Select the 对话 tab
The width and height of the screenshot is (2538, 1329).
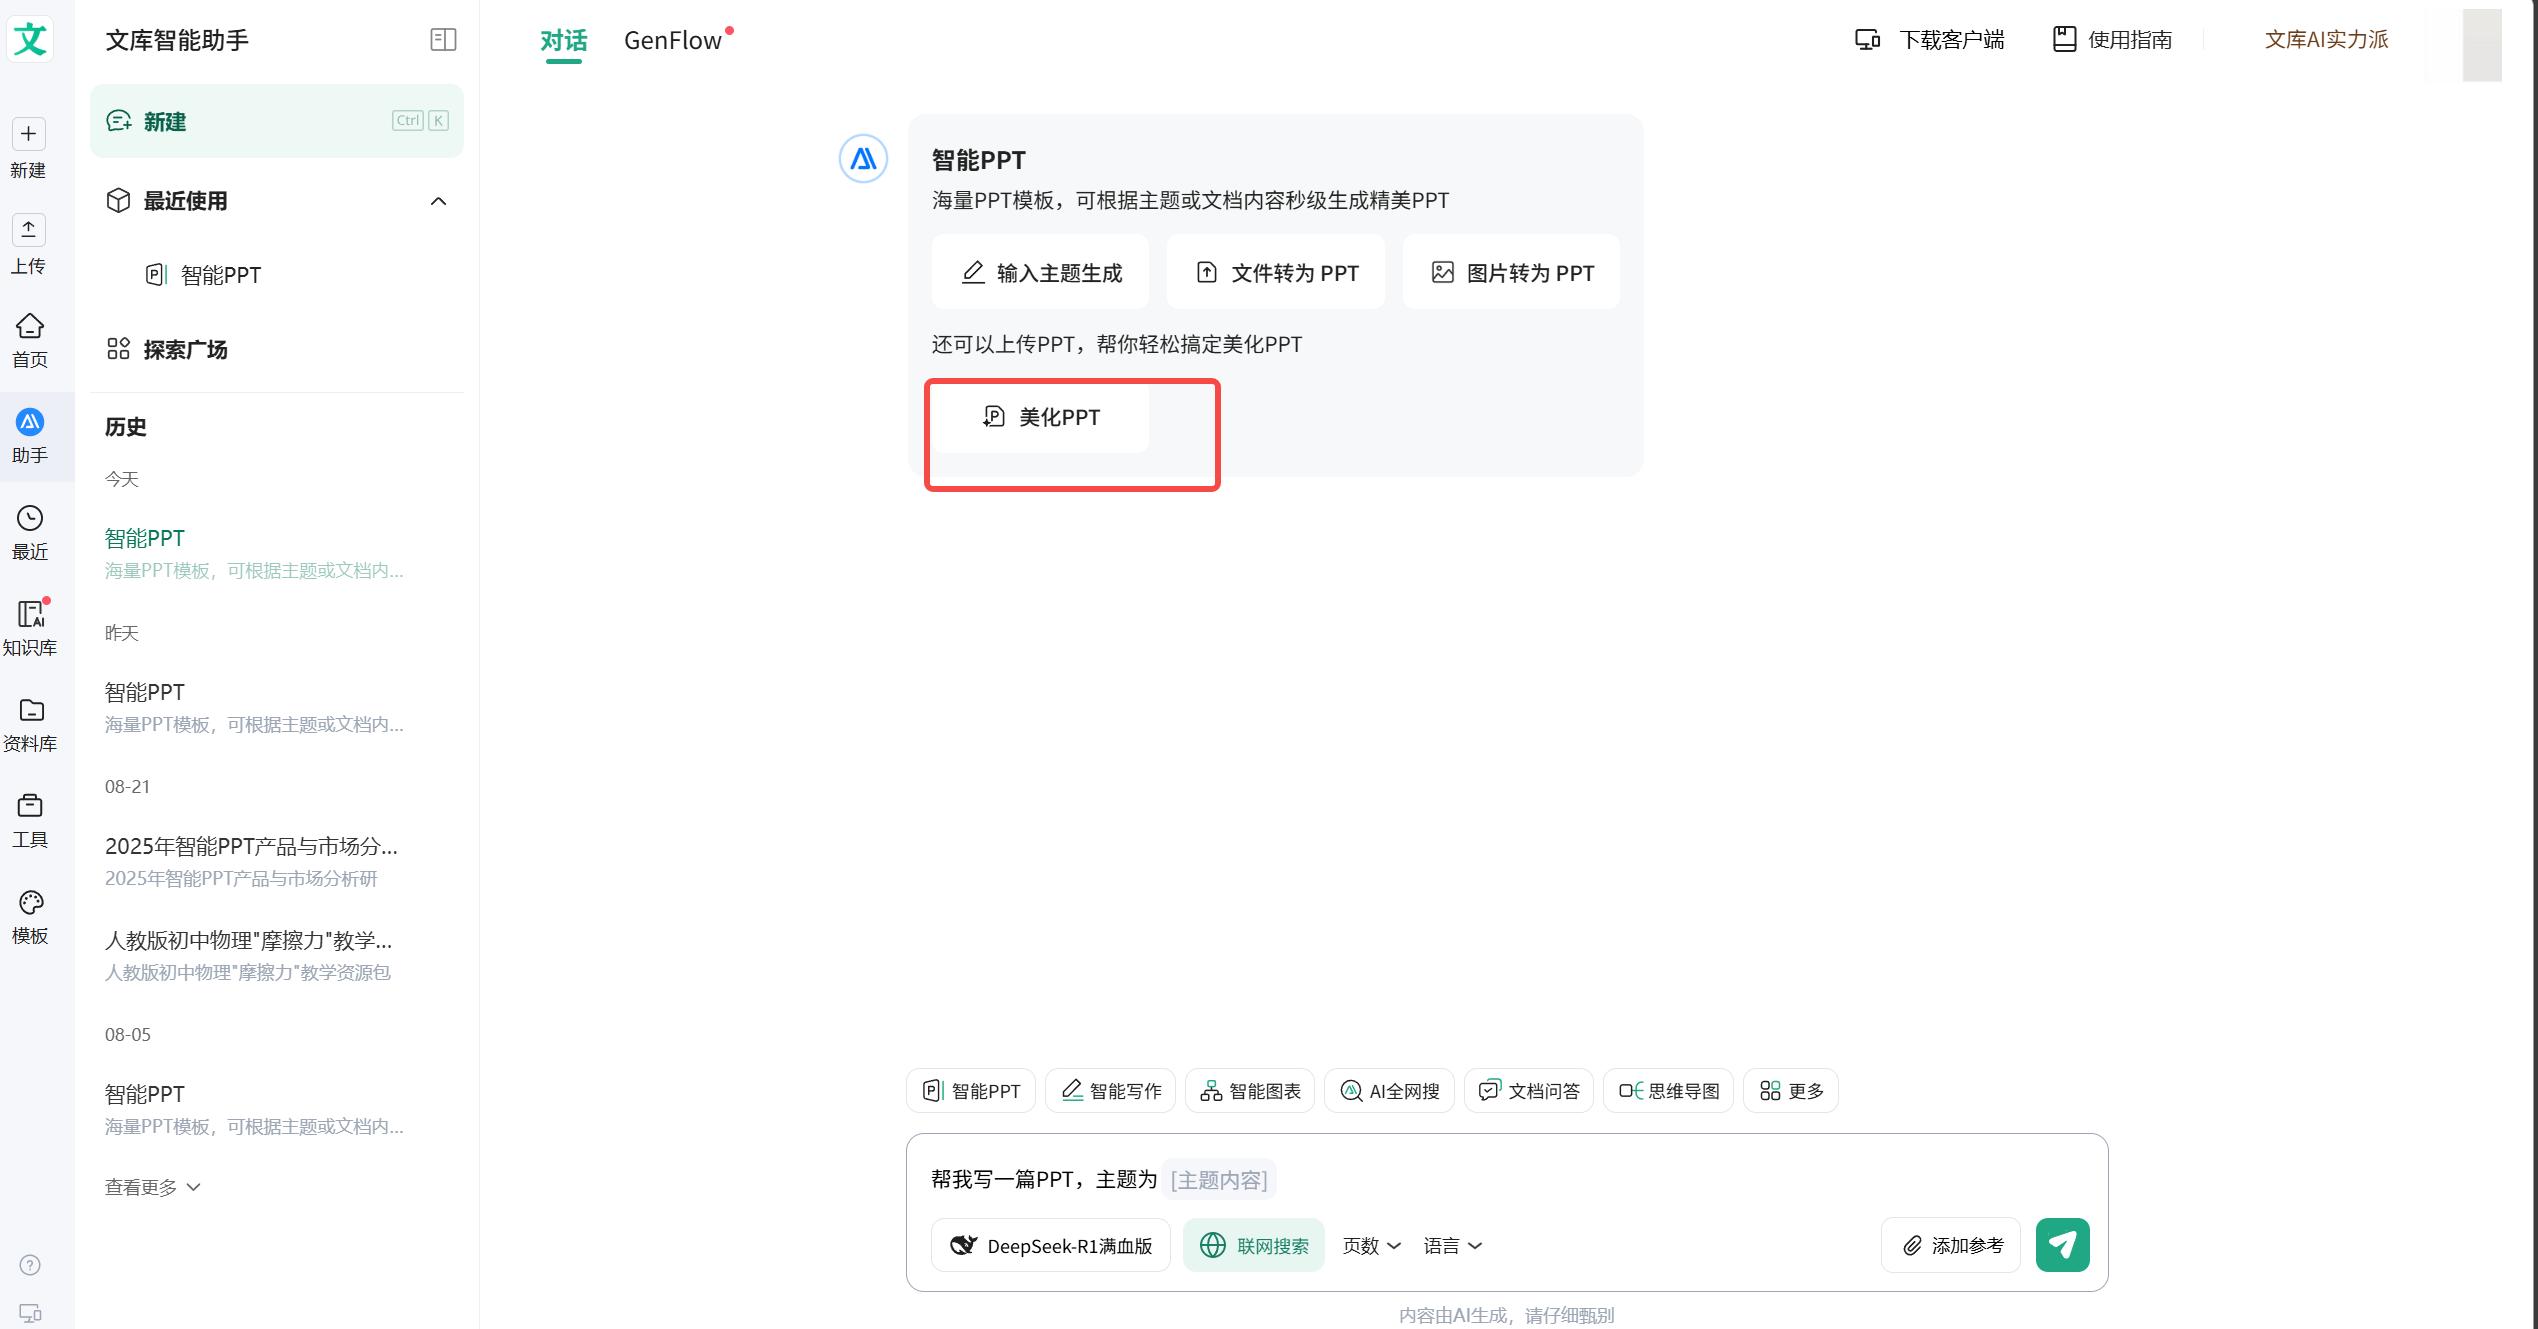pyautogui.click(x=563, y=40)
